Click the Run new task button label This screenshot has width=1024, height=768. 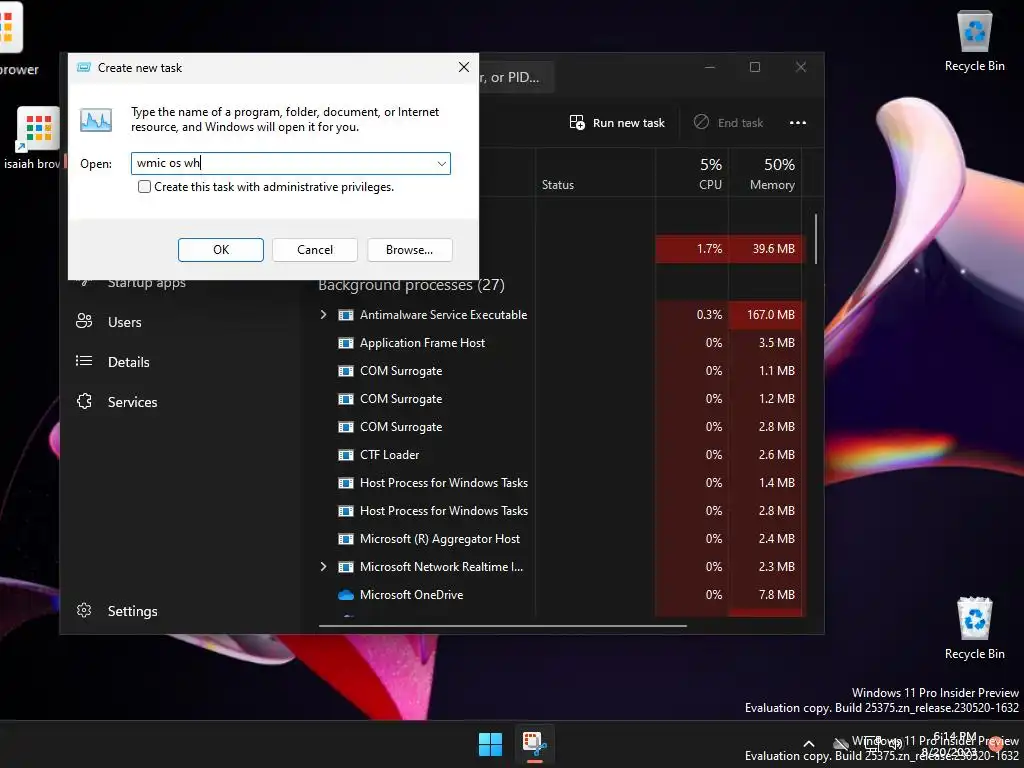pyautogui.click(x=628, y=123)
